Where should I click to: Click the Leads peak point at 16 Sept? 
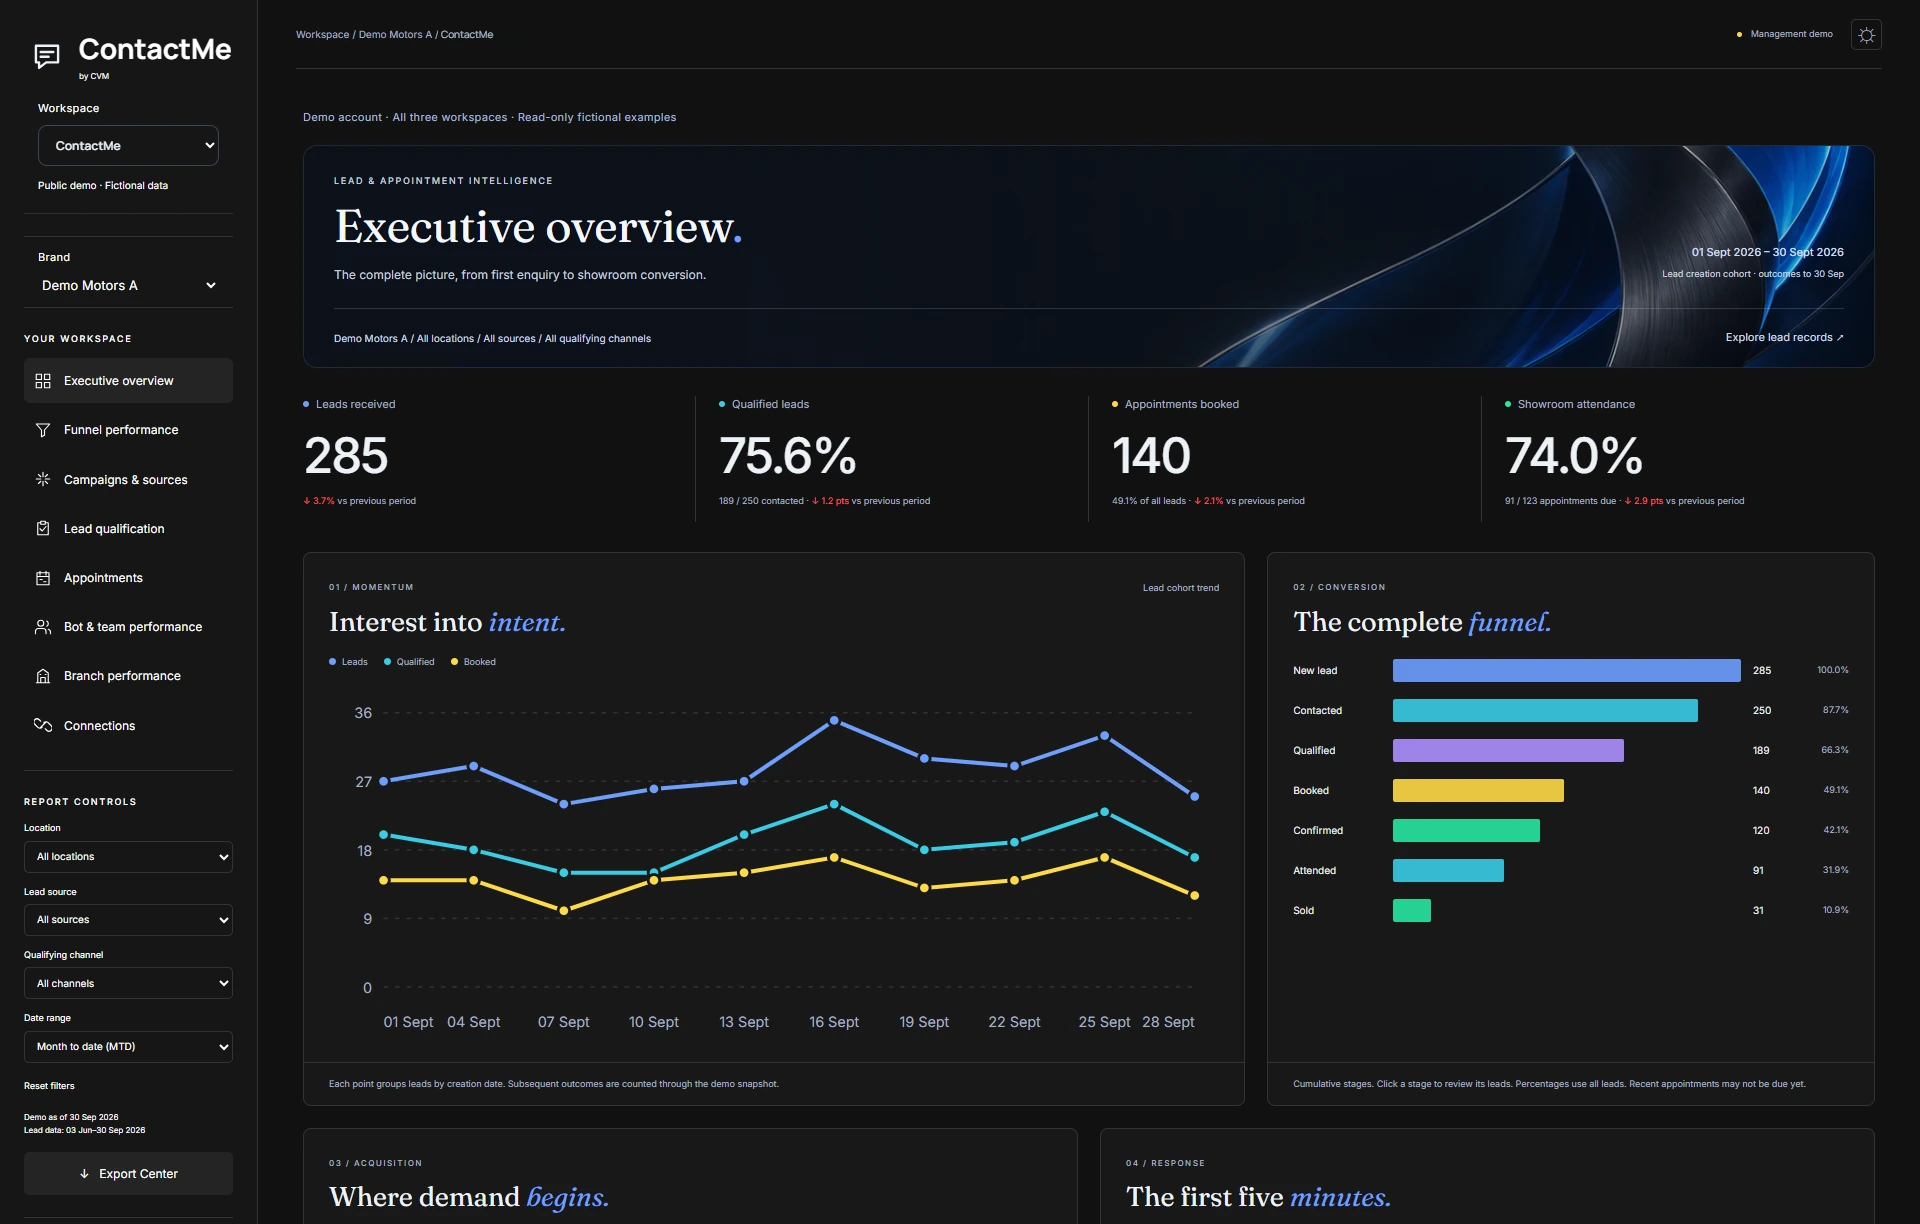click(x=834, y=720)
